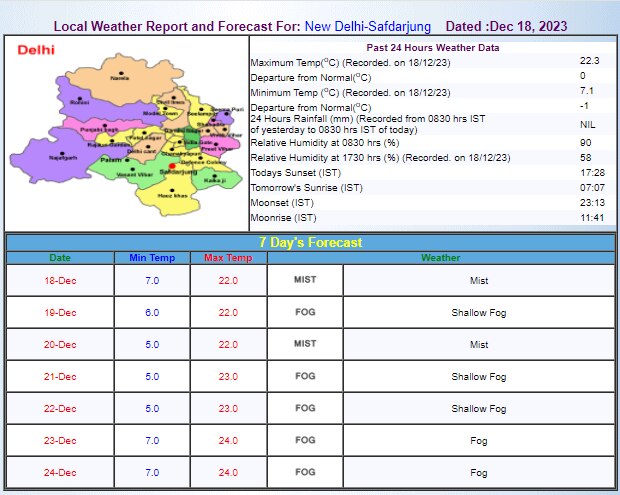Click max temp '24.0' in the 23-Dec row
This screenshot has height=495, width=620.
228,441
